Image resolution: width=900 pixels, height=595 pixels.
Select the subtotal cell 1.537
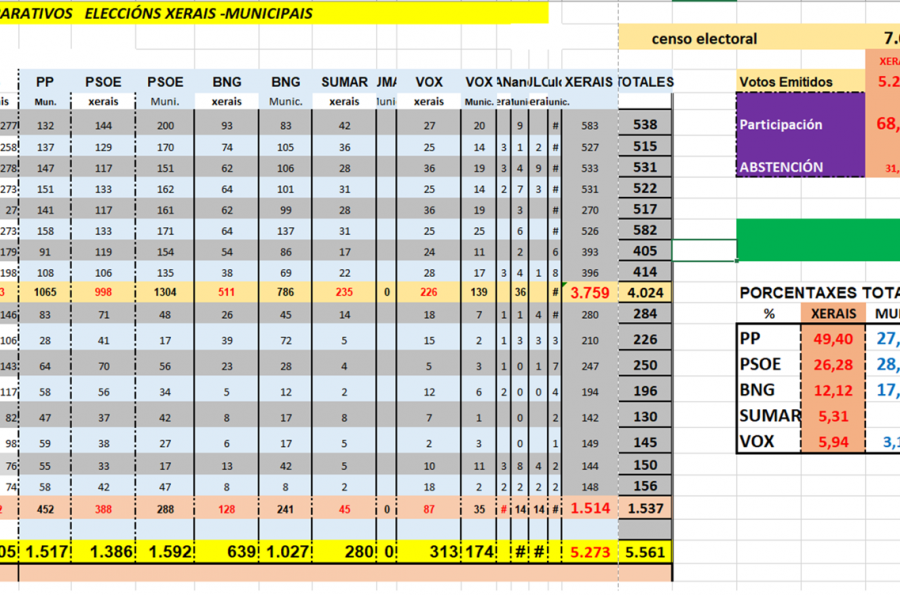(645, 508)
